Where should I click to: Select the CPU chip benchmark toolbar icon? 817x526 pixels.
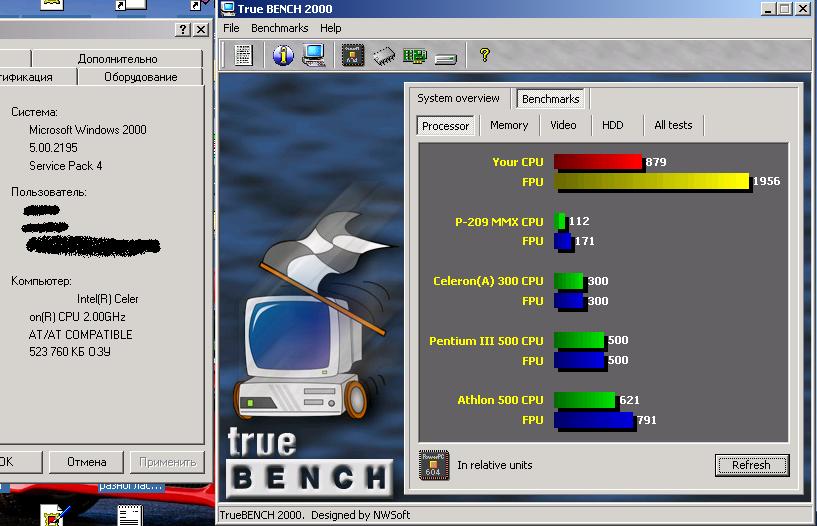click(353, 55)
